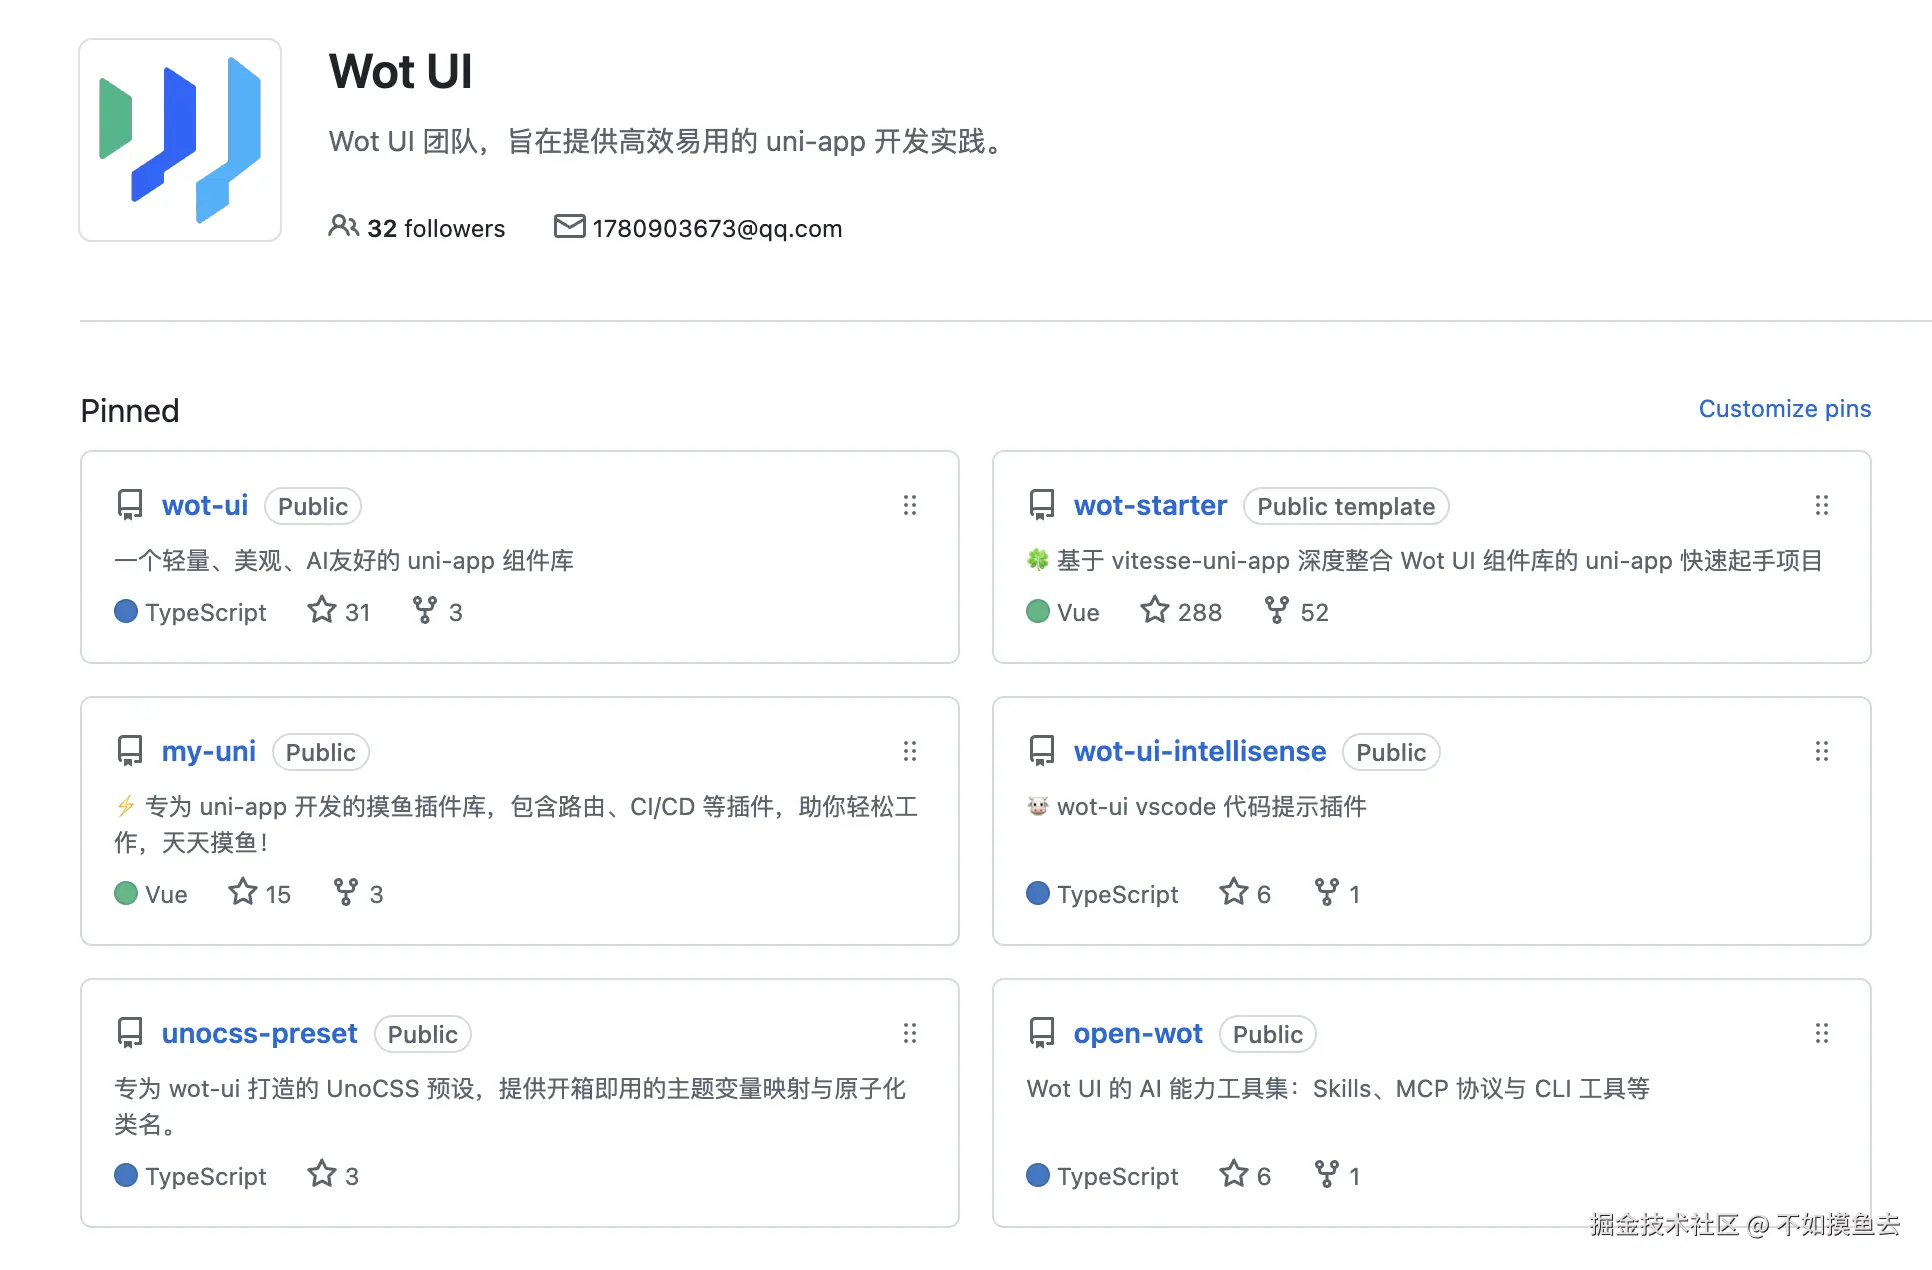The width and height of the screenshot is (1932, 1270).
Task: Click the drag handle on the open-wot card
Action: (x=1821, y=1033)
